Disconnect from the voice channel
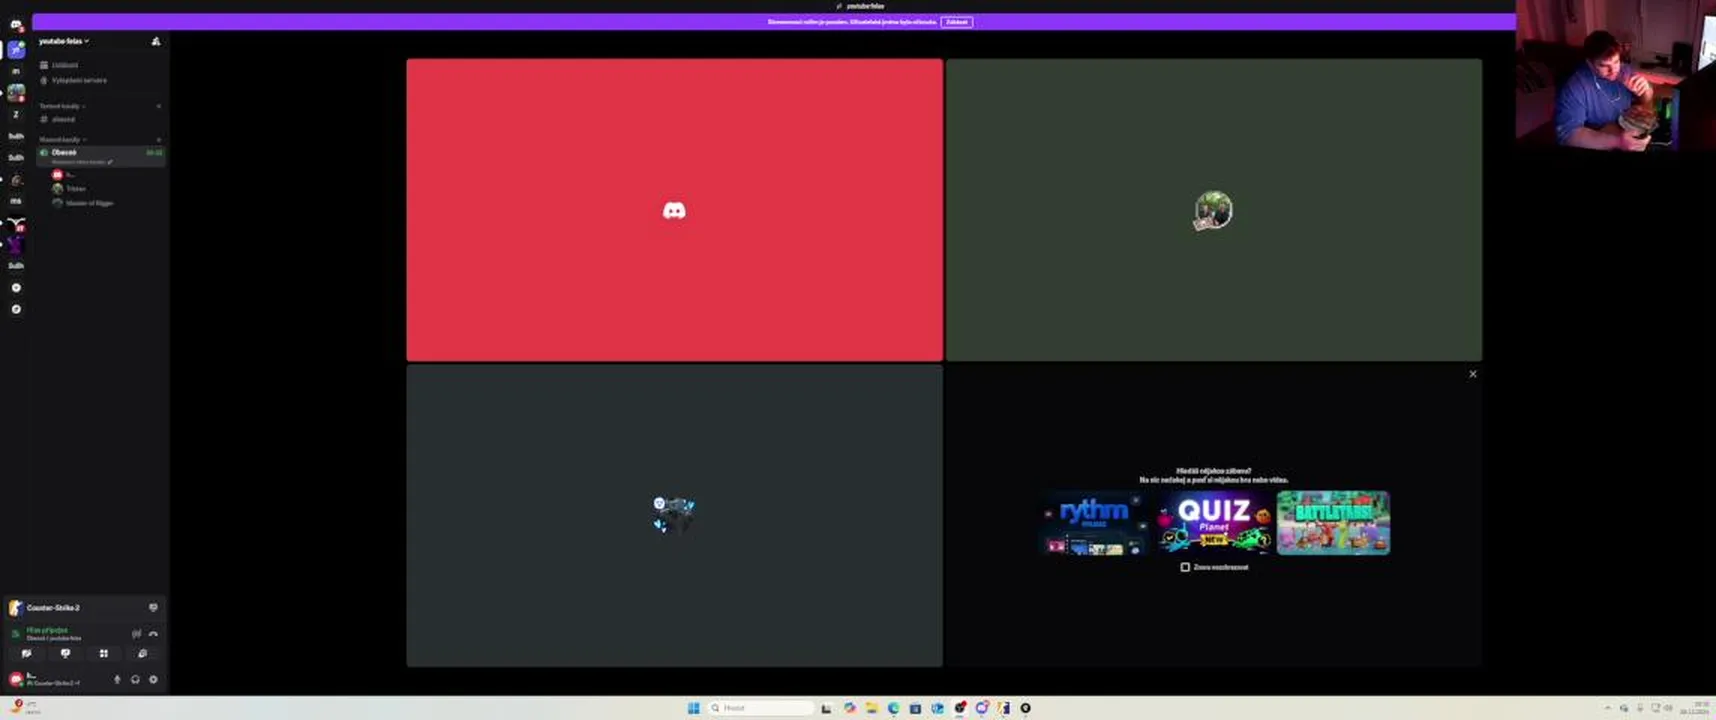 (153, 634)
